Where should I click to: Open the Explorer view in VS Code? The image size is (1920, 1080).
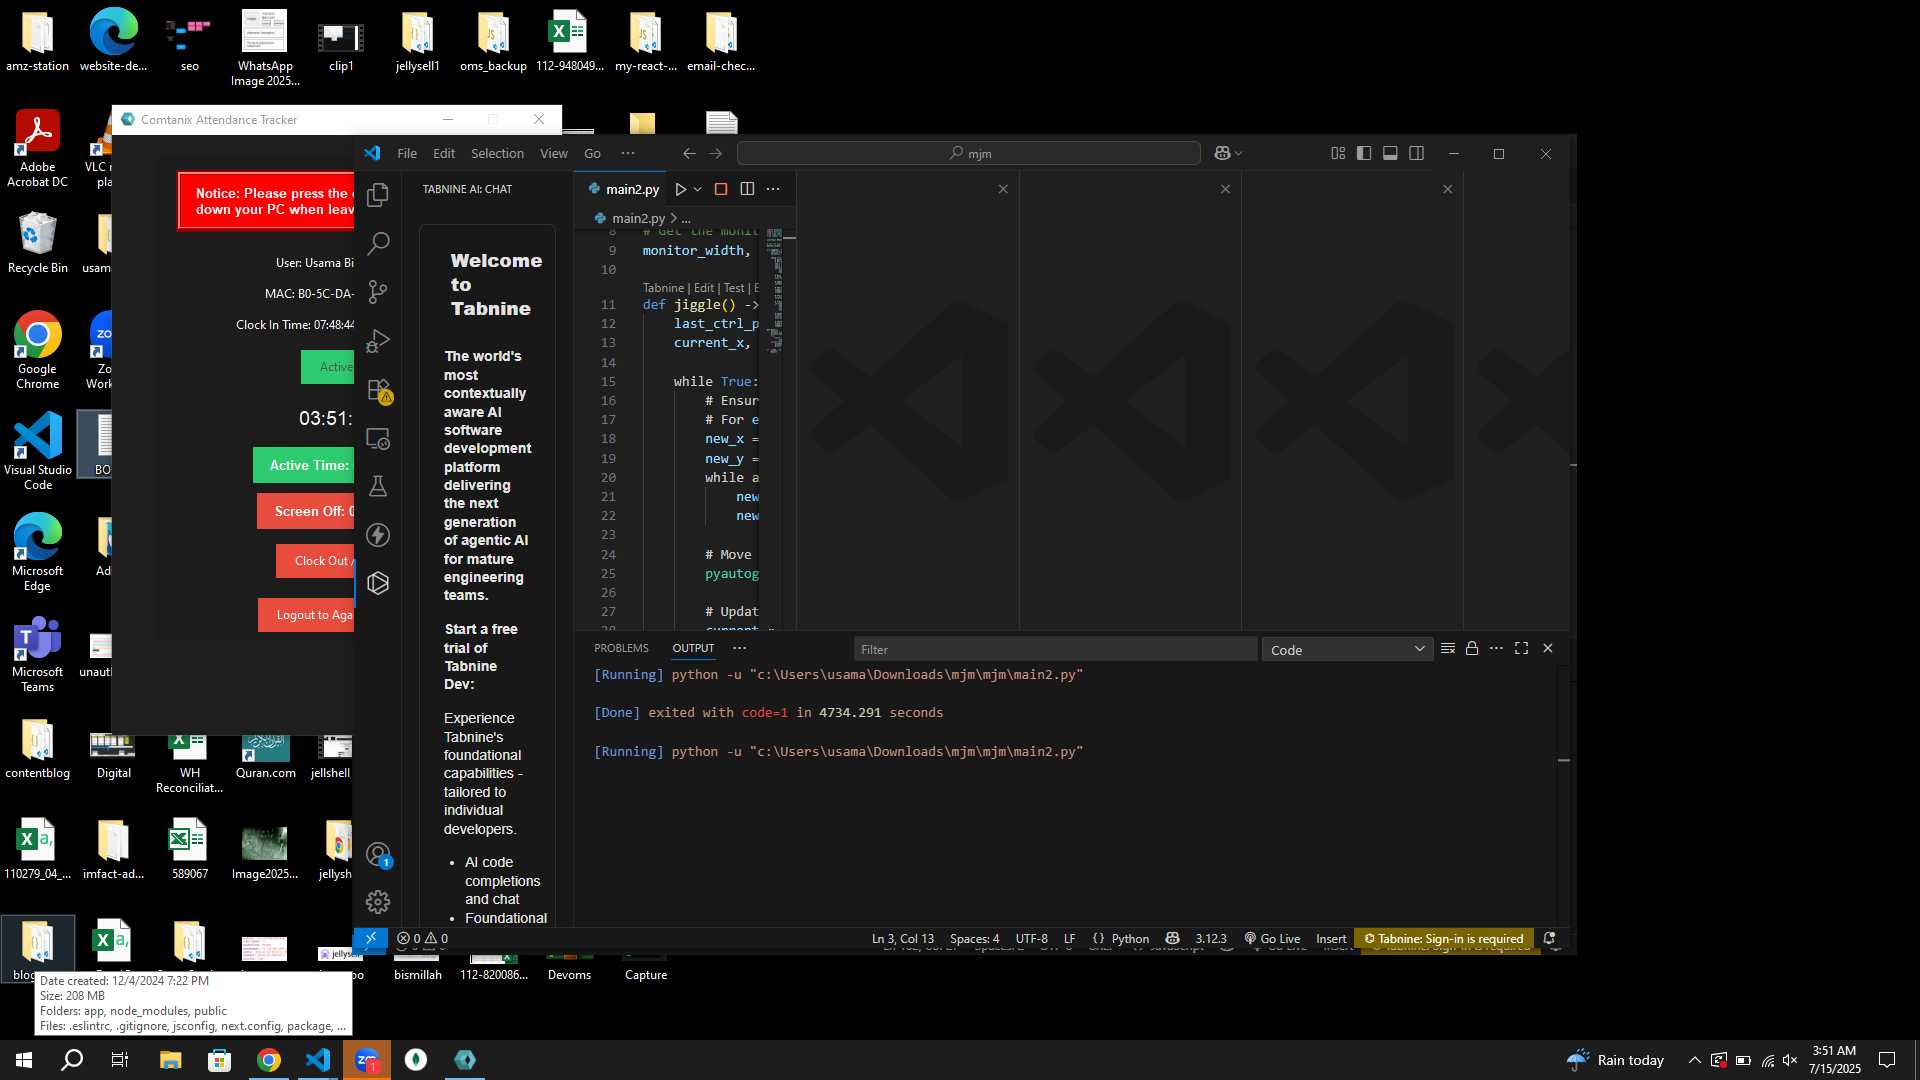pyautogui.click(x=378, y=195)
